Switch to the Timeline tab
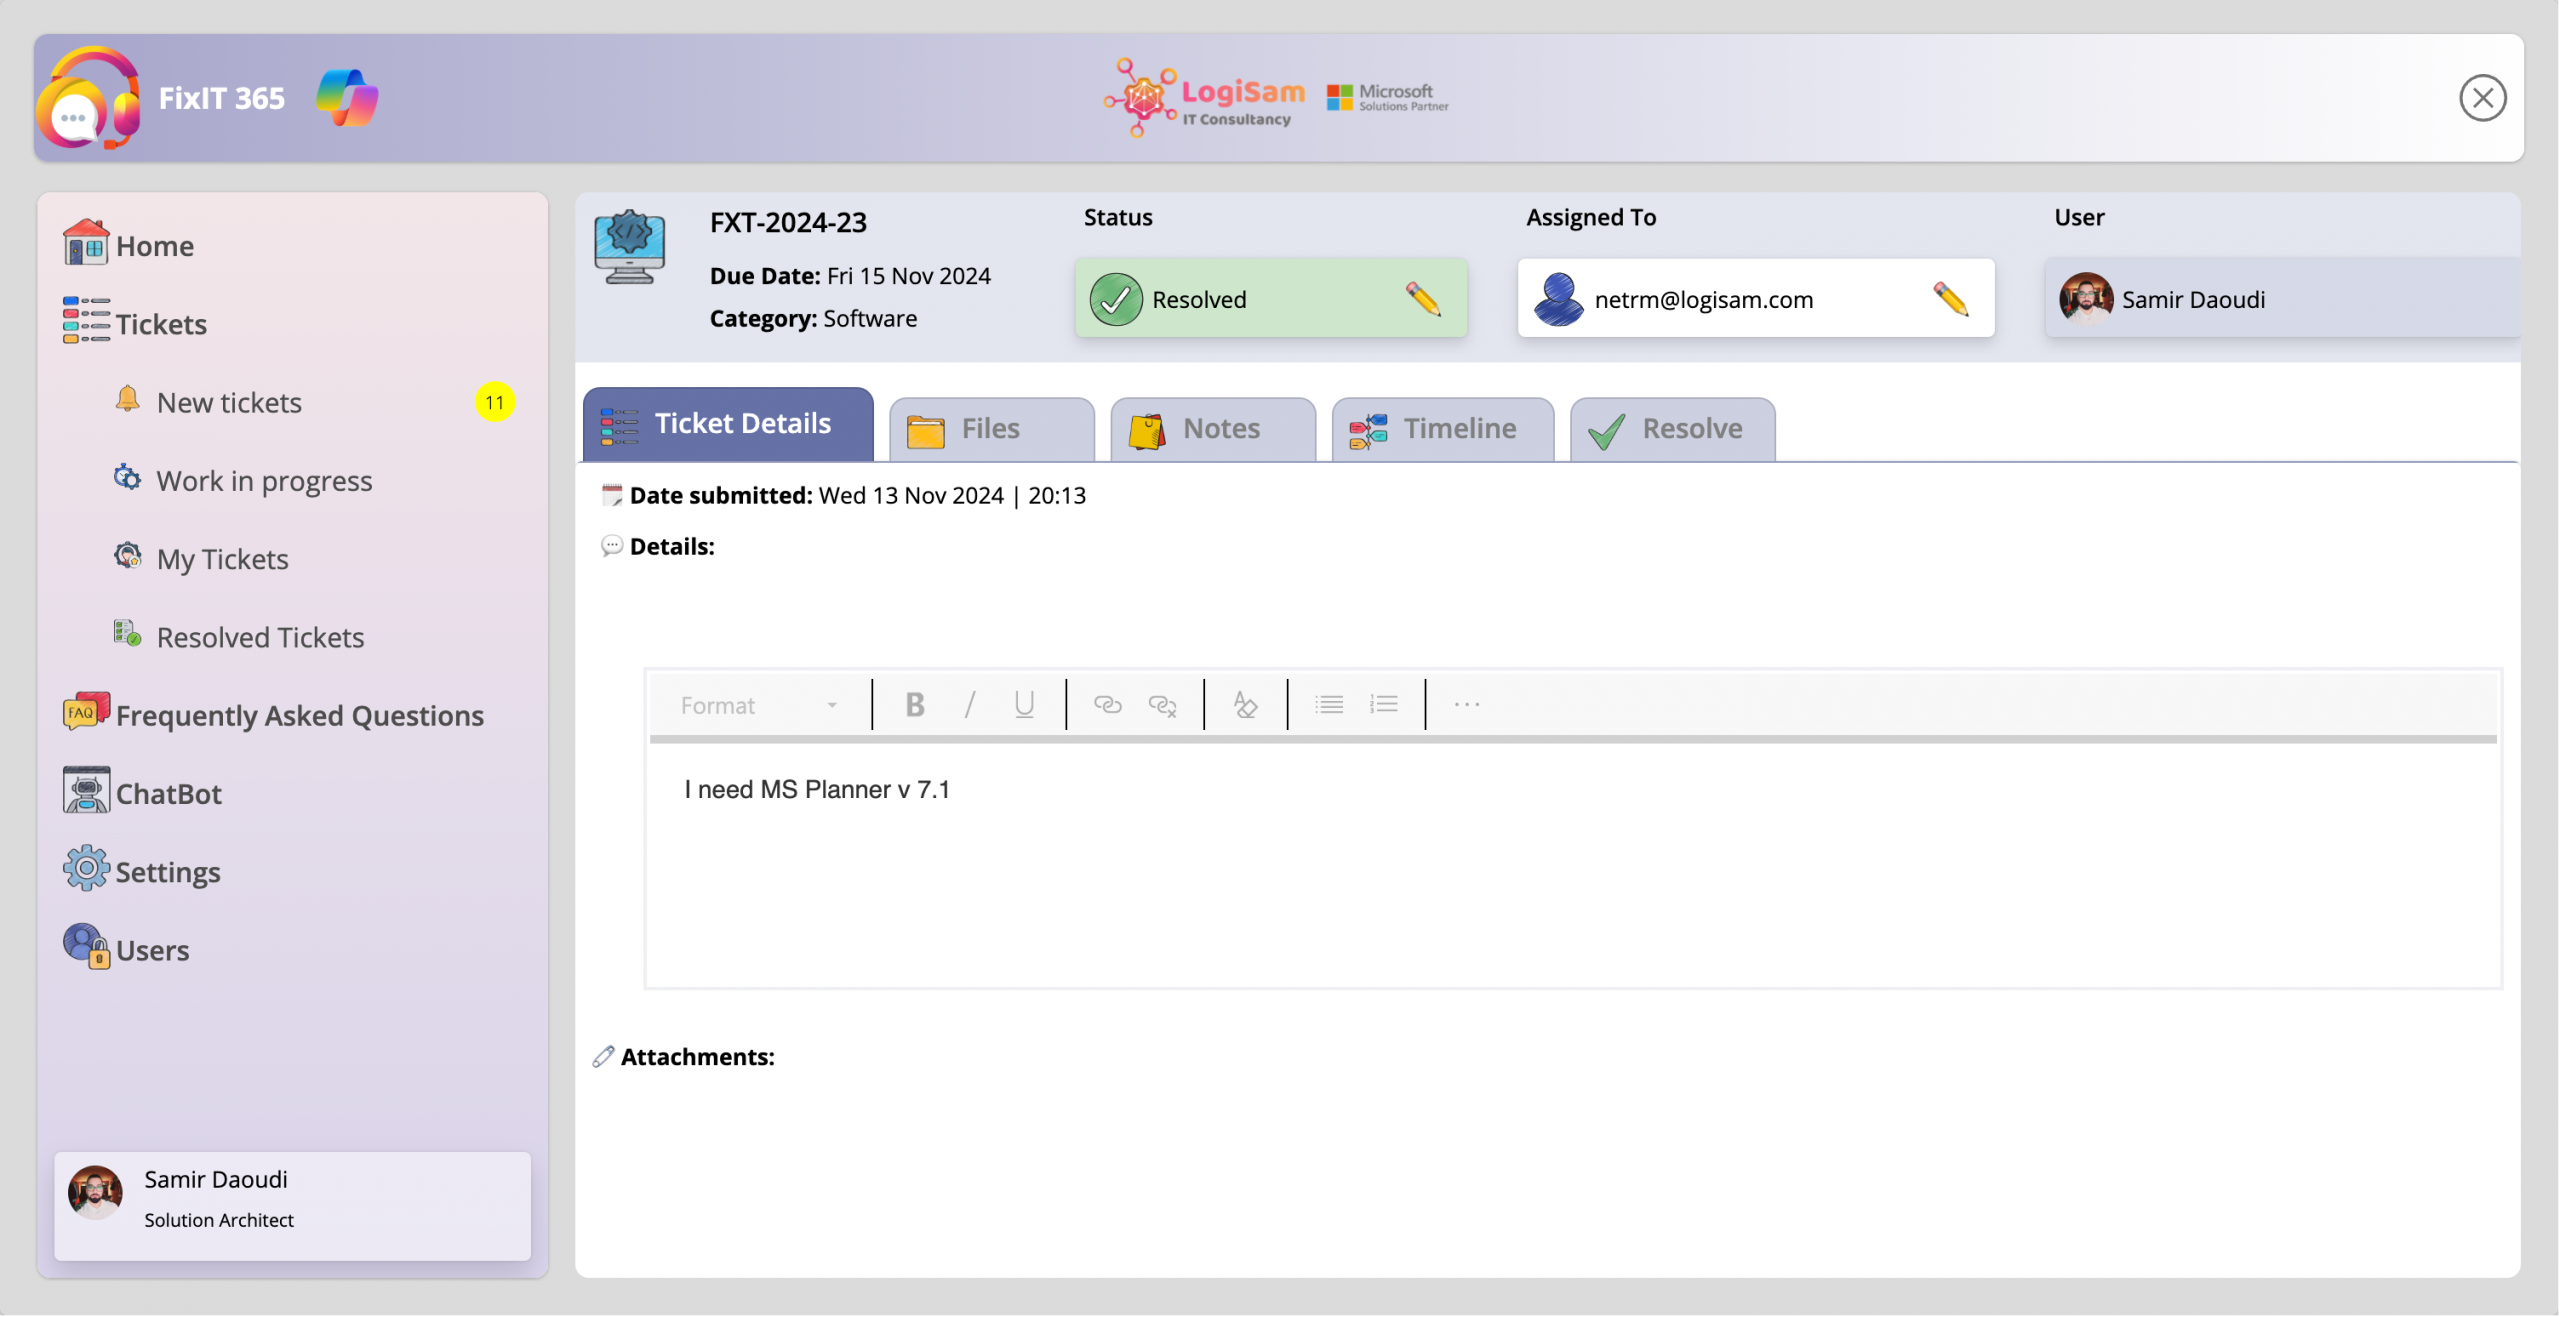The width and height of the screenshot is (2560, 1317). (1443, 429)
